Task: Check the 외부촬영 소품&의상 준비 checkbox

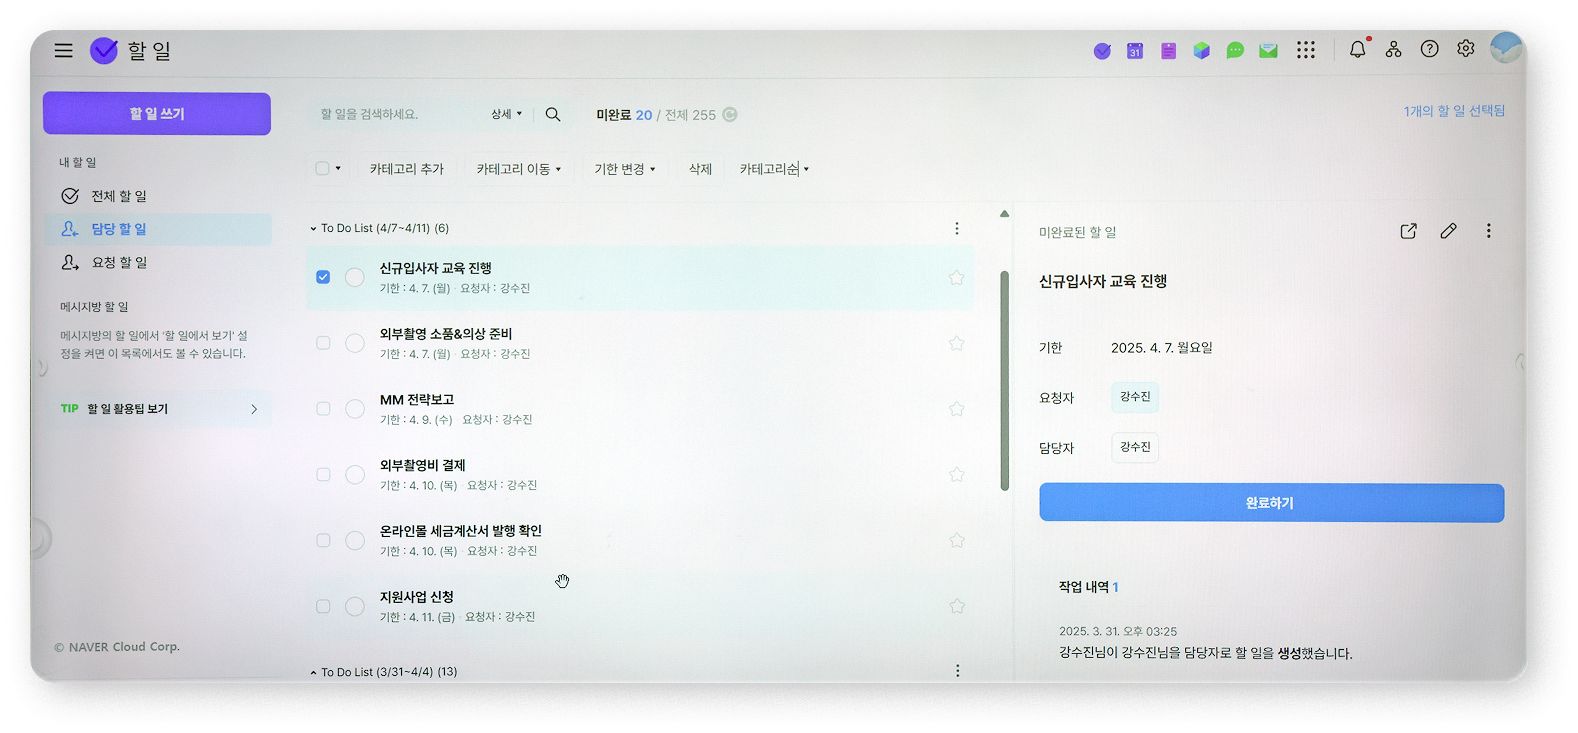Action: [323, 343]
